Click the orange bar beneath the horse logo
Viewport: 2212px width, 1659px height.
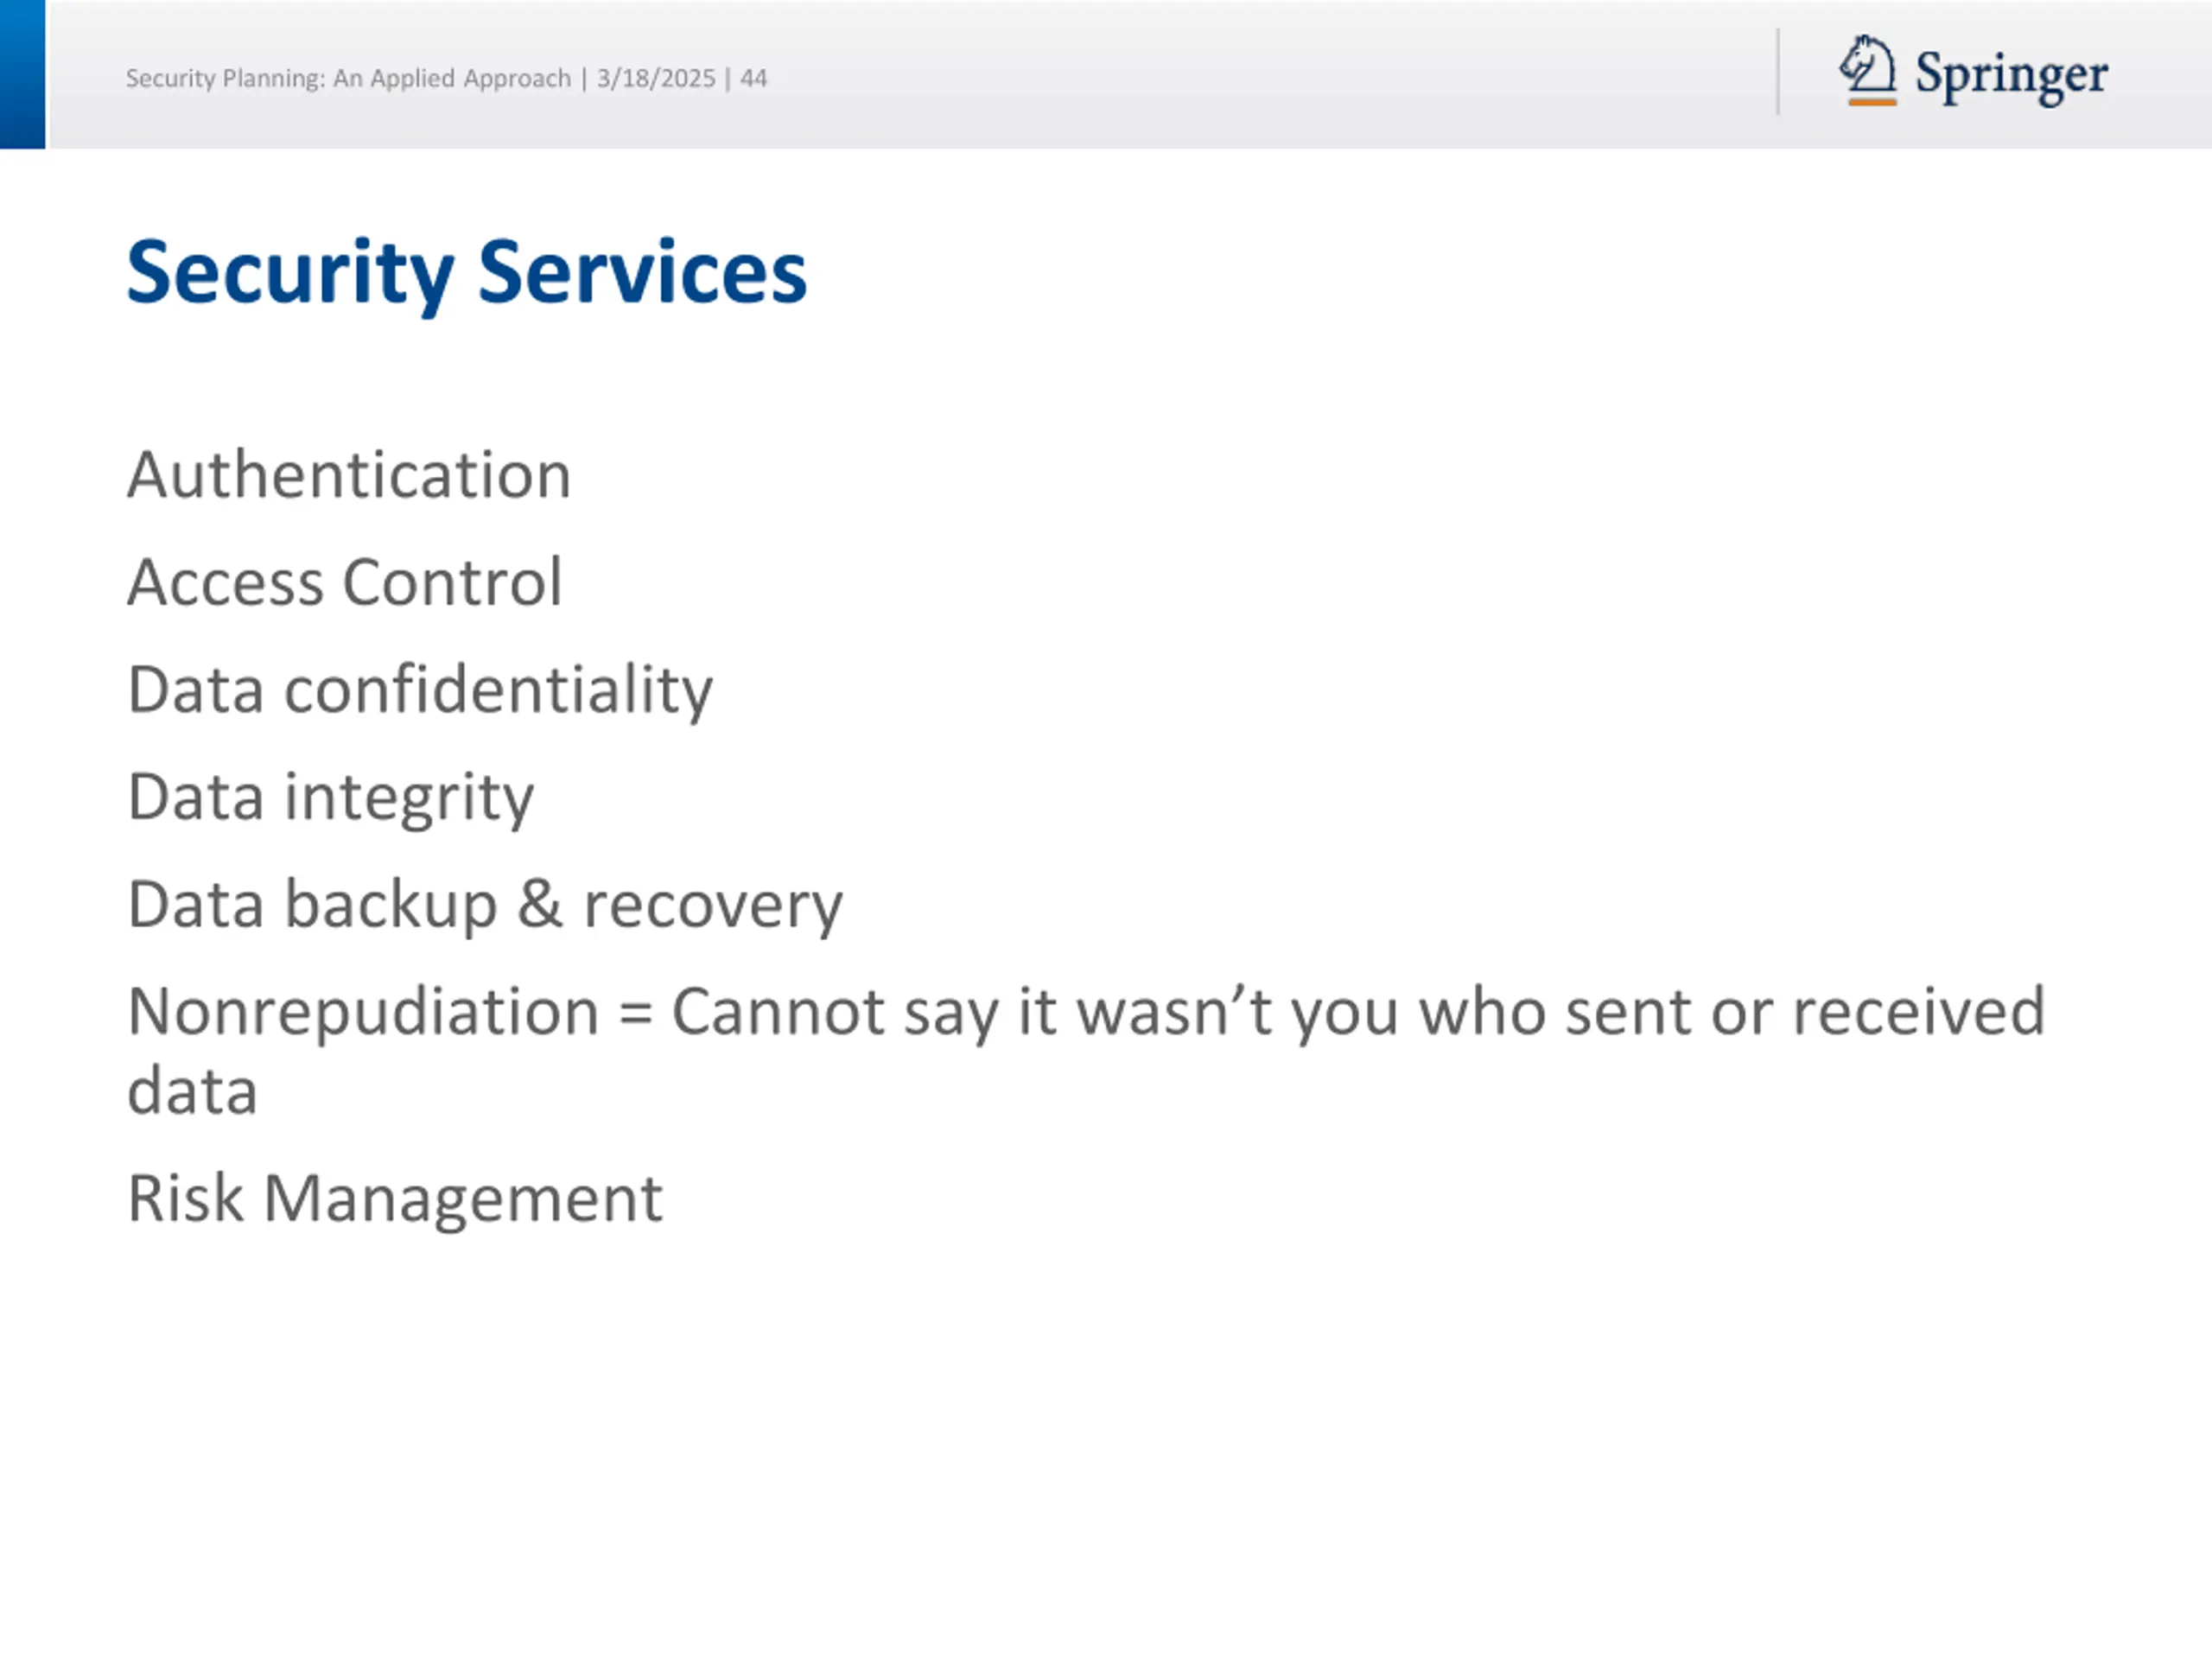pos(1872,101)
